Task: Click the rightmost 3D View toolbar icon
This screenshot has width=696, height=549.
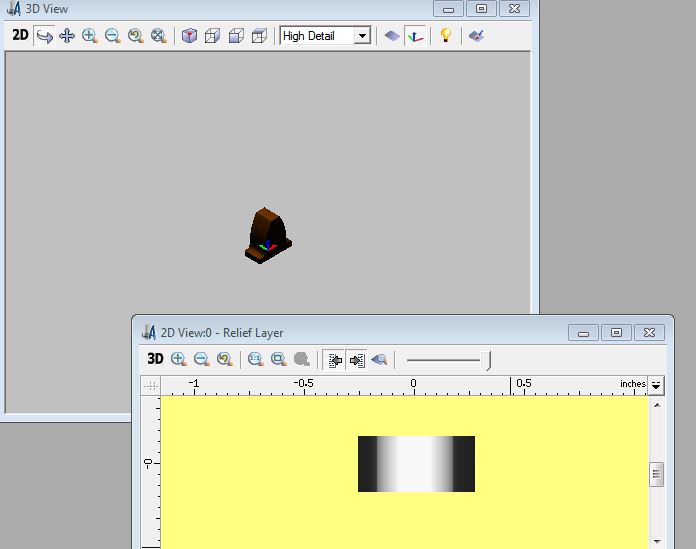Action: click(477, 36)
